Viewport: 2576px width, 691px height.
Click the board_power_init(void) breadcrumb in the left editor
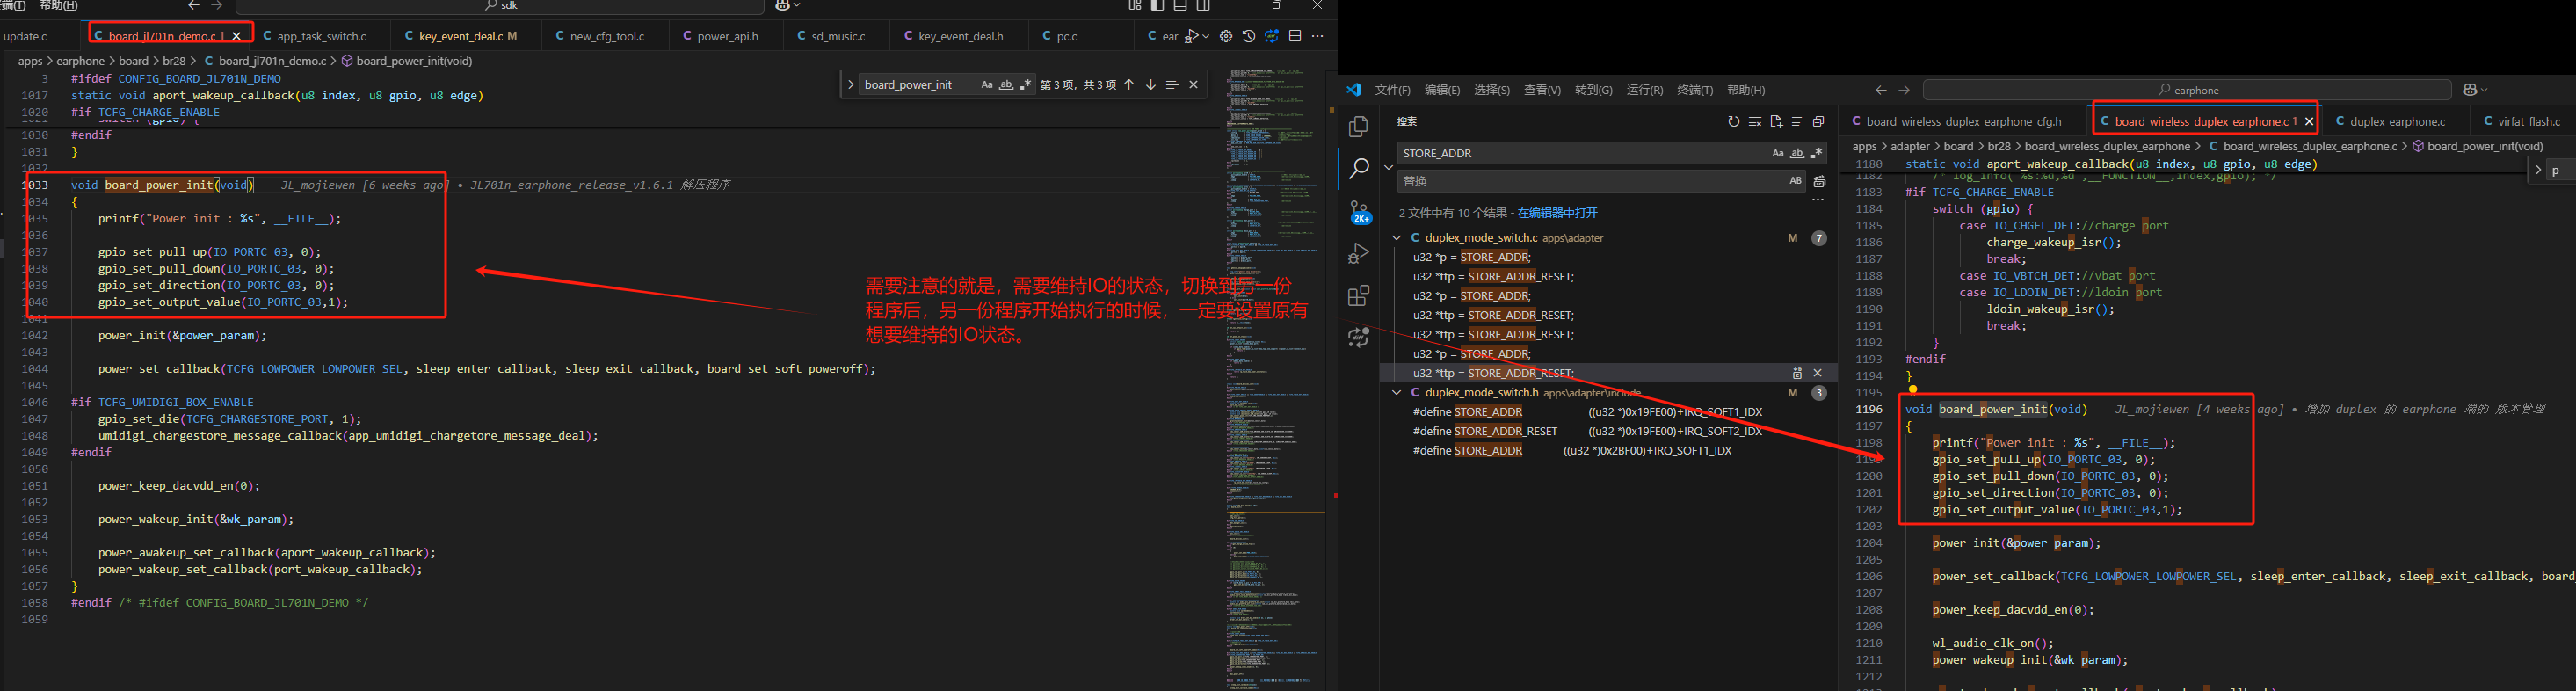coord(414,61)
